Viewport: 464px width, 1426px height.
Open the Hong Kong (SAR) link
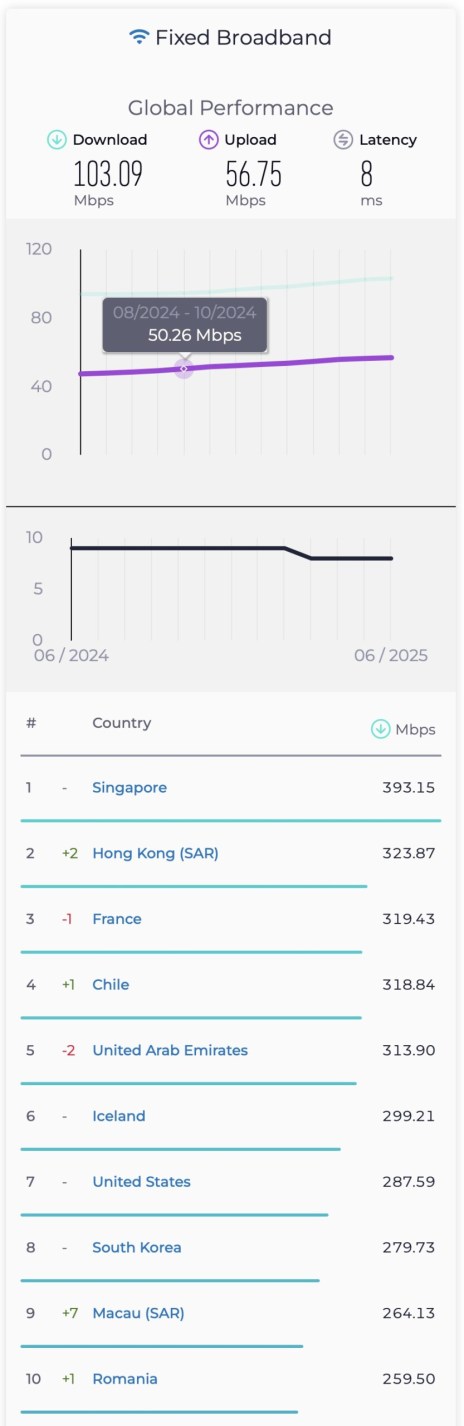155,853
